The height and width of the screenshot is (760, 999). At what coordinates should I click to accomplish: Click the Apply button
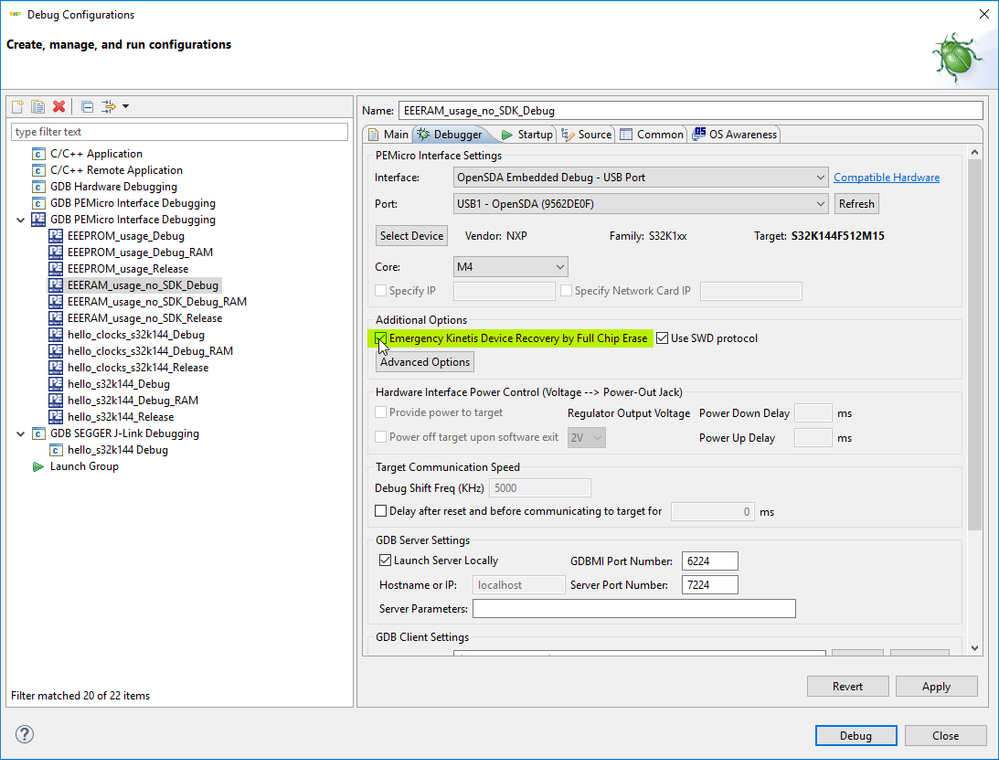[936, 686]
